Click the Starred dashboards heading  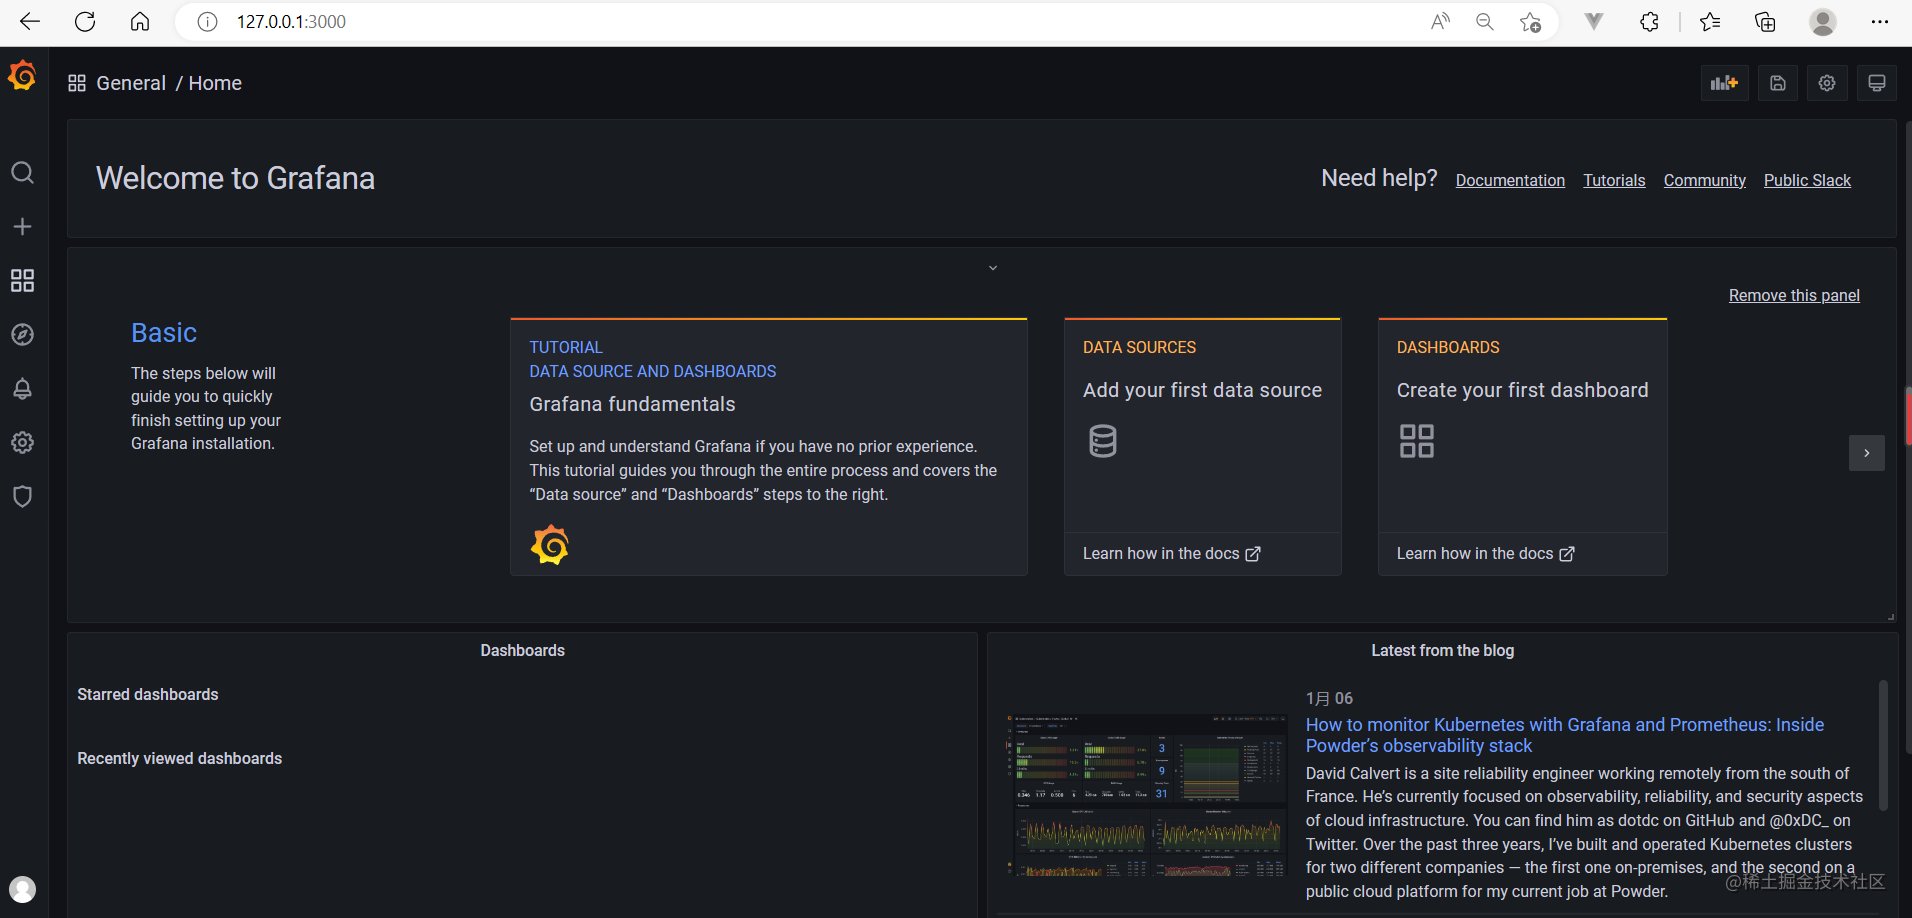click(148, 694)
